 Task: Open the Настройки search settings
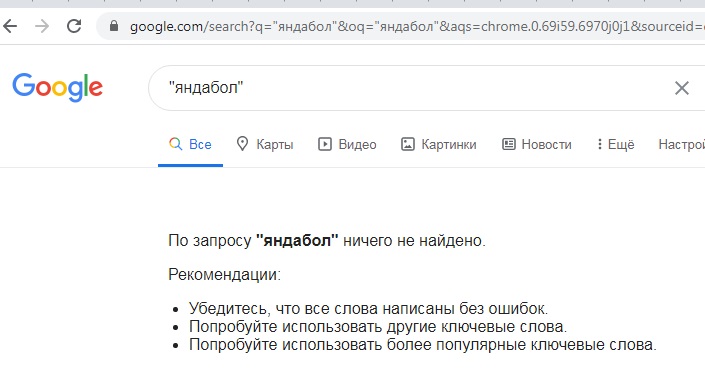coord(682,144)
